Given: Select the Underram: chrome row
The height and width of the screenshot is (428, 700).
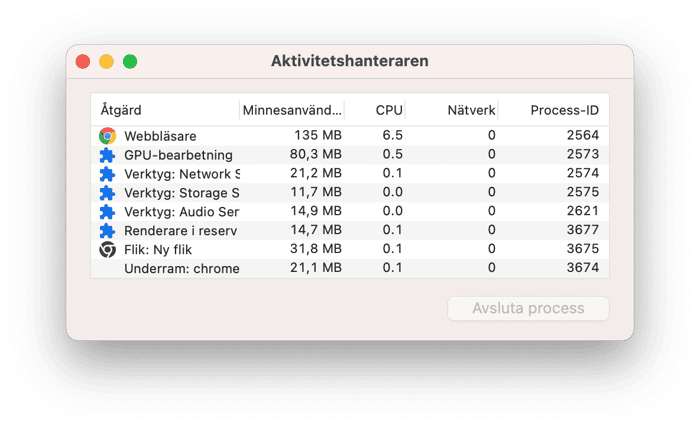Looking at the screenshot, I should (x=350, y=268).
